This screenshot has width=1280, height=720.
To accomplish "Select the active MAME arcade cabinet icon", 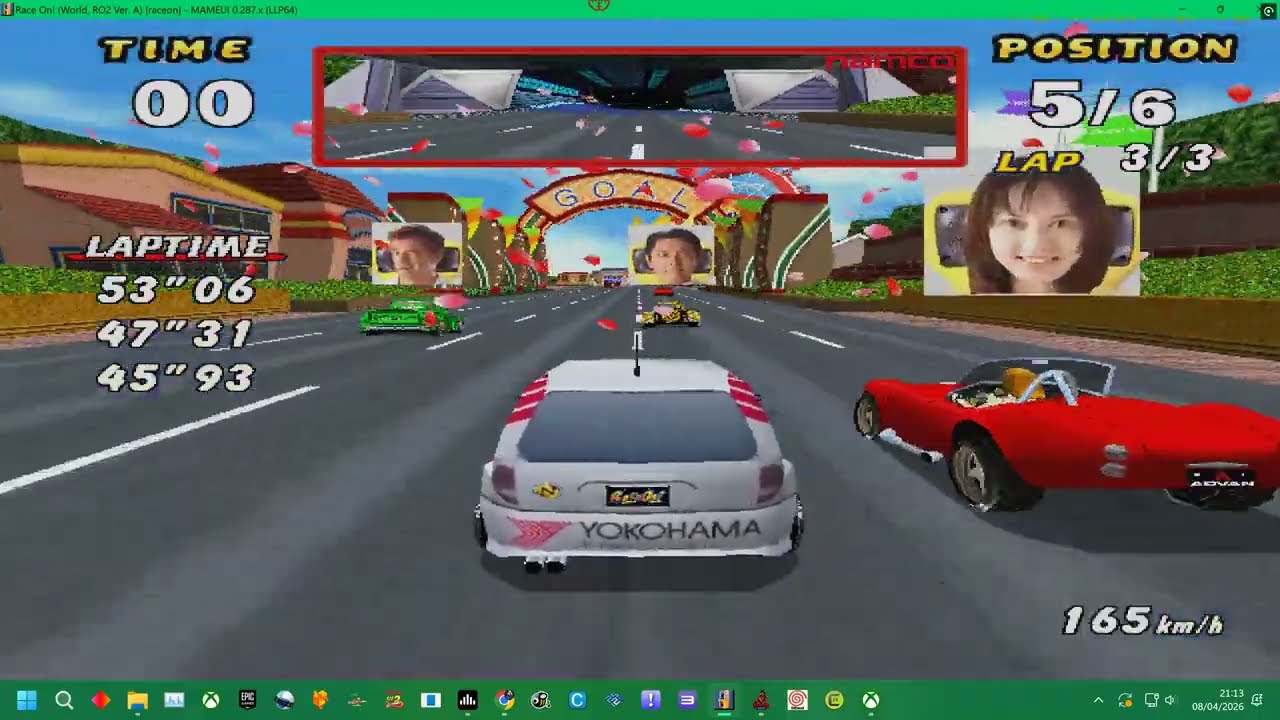I will tap(724, 700).
